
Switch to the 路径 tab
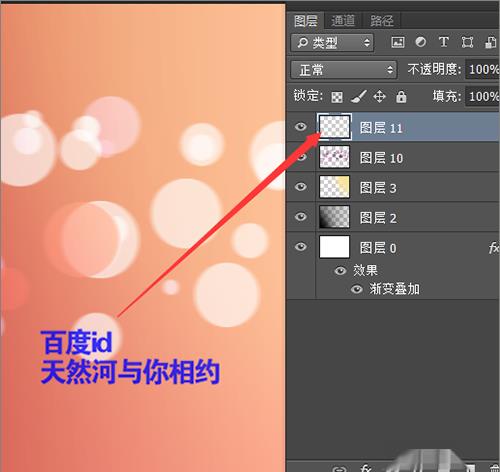point(382,21)
